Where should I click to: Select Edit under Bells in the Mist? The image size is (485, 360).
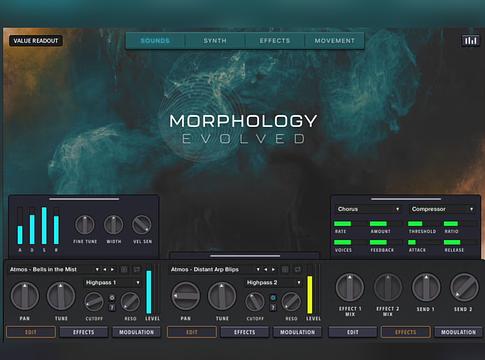click(x=31, y=332)
